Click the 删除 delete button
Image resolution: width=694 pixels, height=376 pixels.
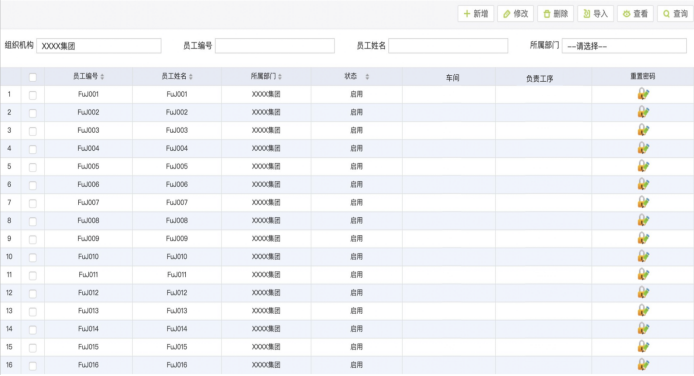tap(555, 14)
